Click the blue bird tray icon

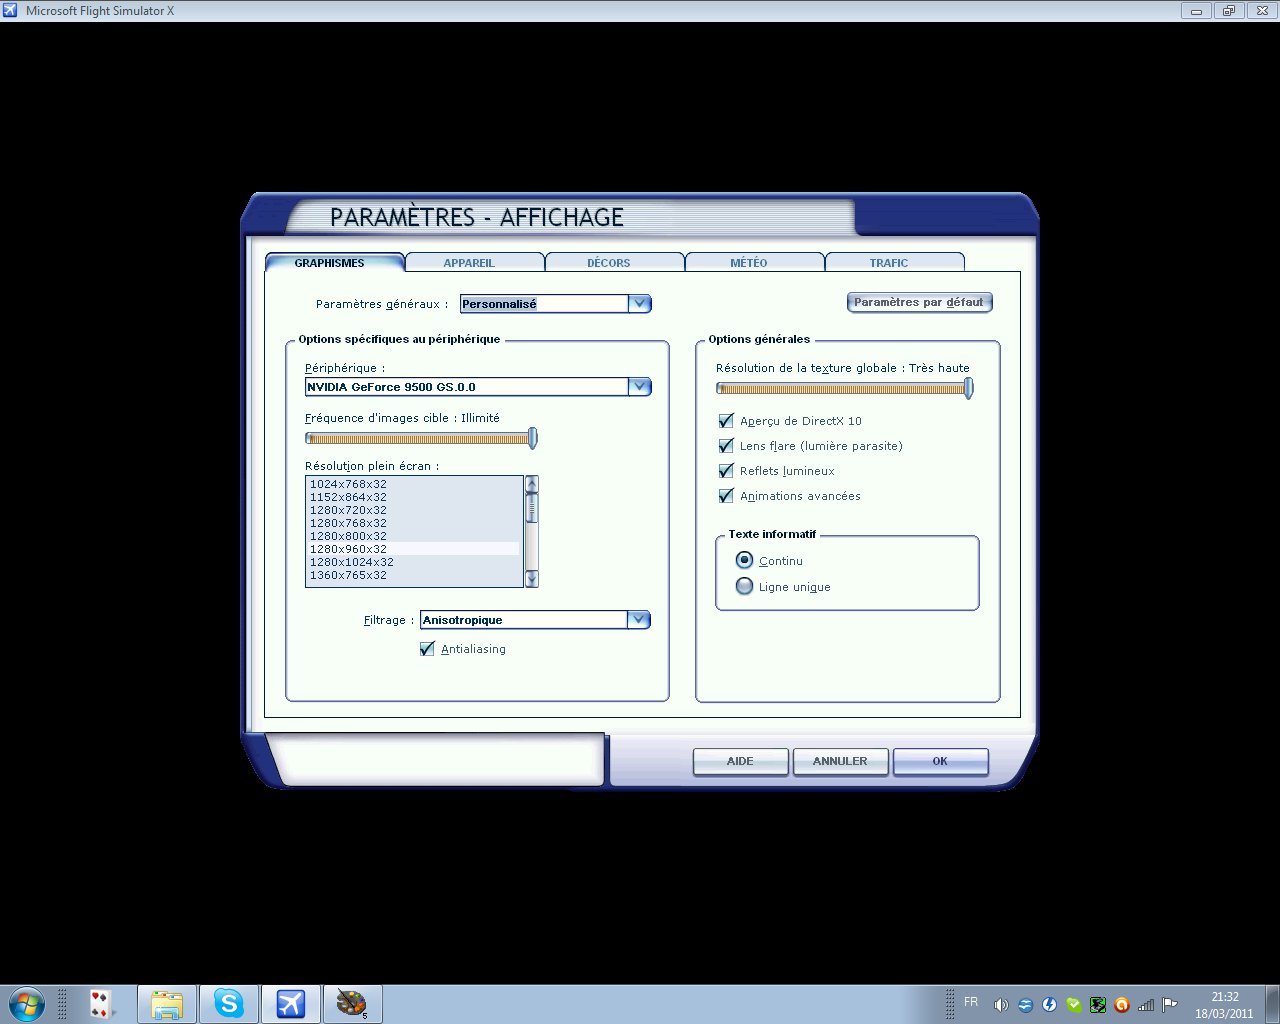tap(1025, 1005)
